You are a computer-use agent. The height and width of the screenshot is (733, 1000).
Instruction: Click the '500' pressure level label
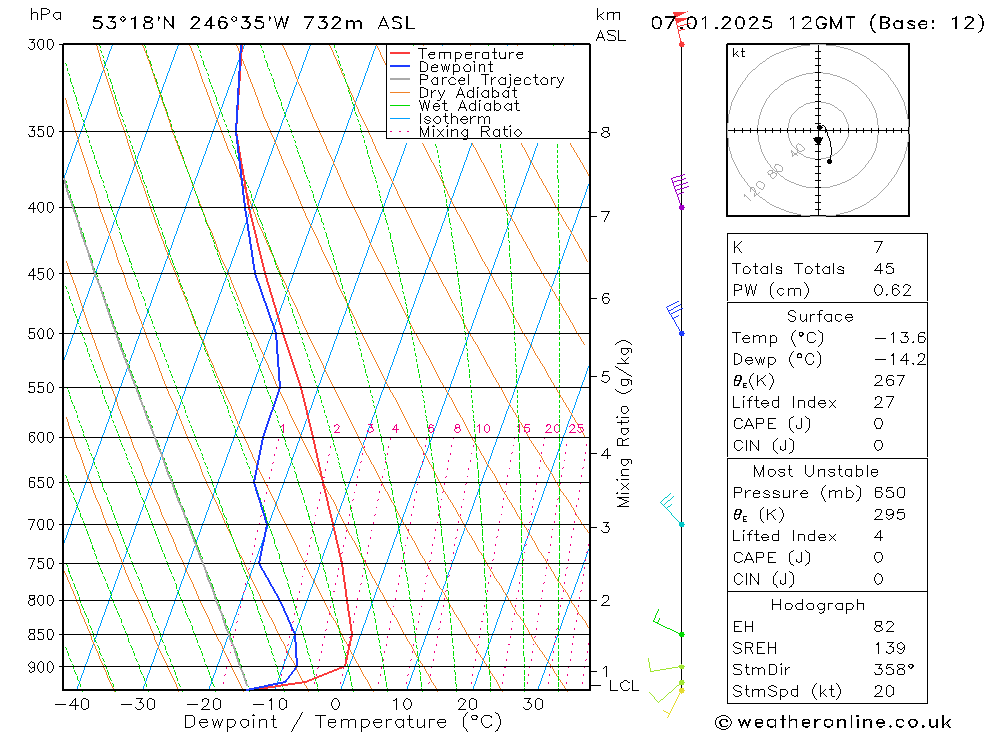tap(41, 334)
